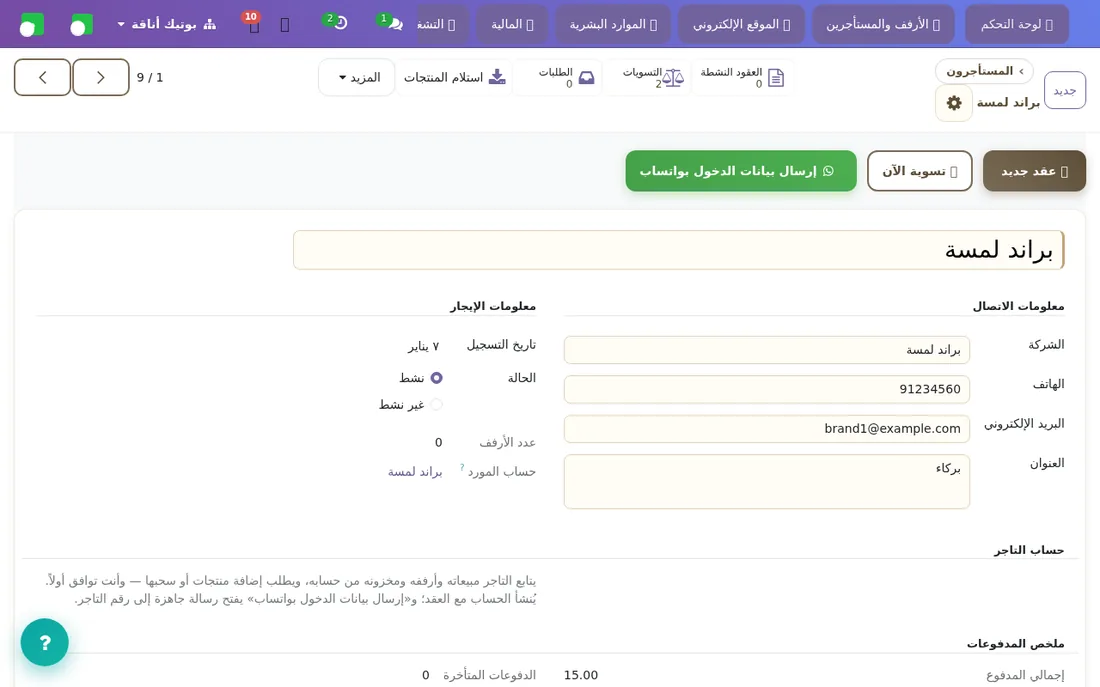Click the settings gear next to براند لمسة
This screenshot has width=1100, height=687.
click(x=953, y=103)
